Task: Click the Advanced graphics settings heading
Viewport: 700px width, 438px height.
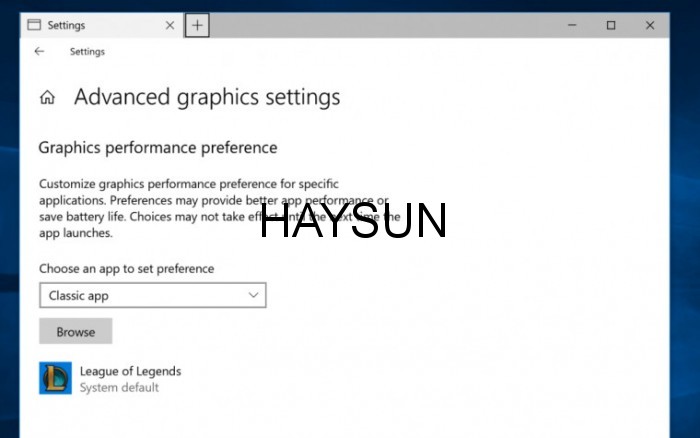Action: [x=207, y=97]
